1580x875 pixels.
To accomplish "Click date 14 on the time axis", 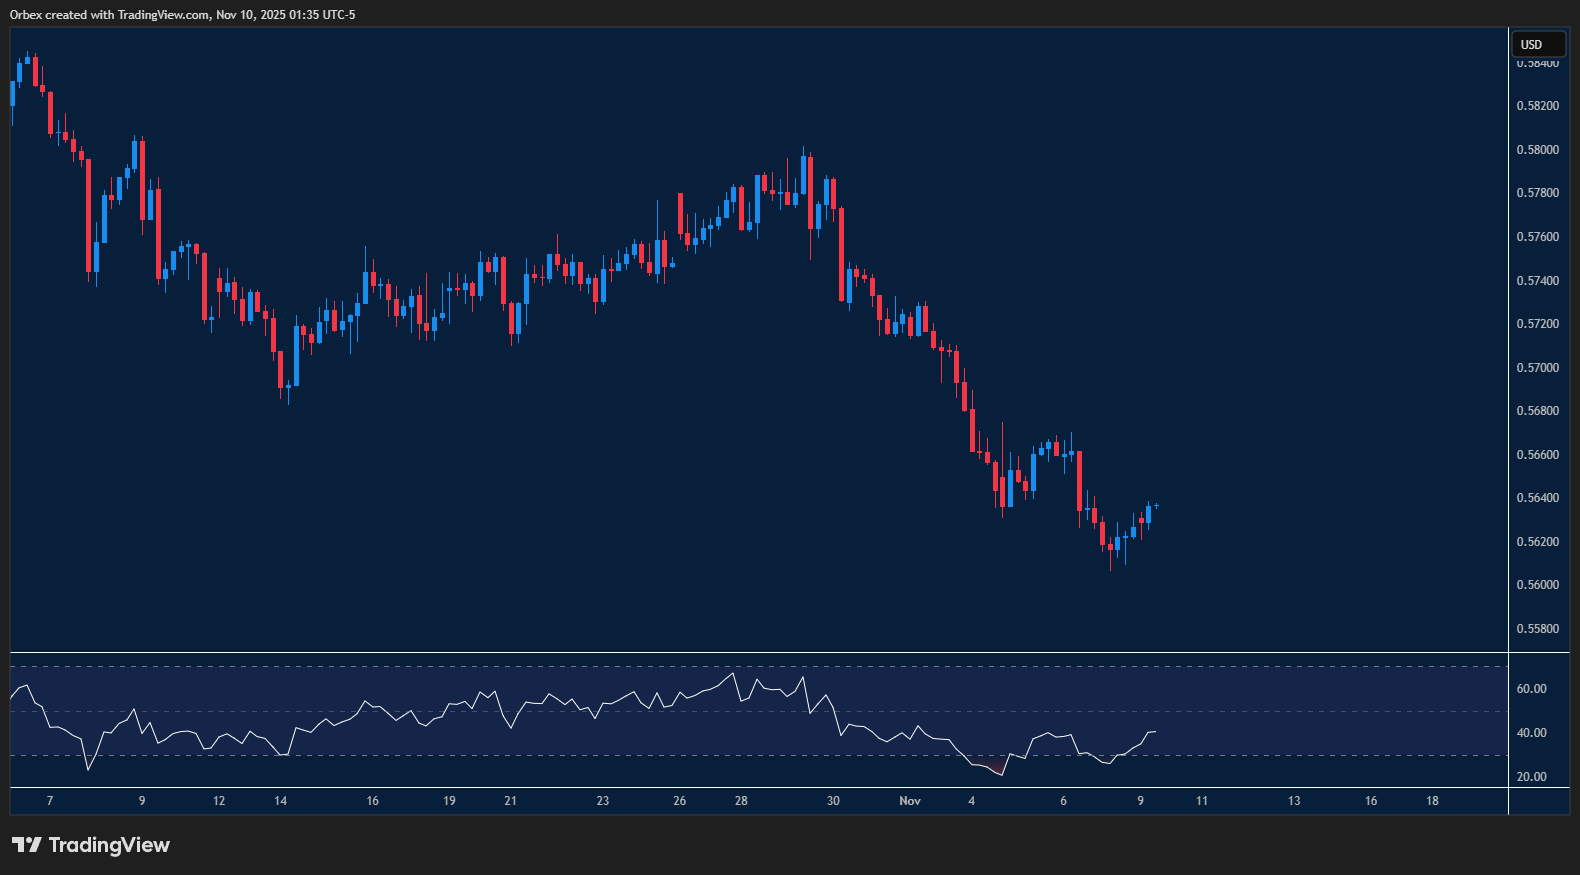I will (280, 801).
